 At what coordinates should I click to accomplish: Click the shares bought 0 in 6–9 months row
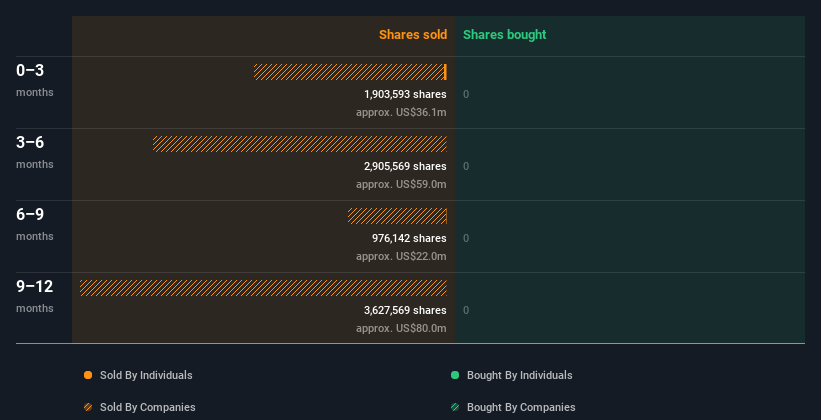tap(466, 238)
